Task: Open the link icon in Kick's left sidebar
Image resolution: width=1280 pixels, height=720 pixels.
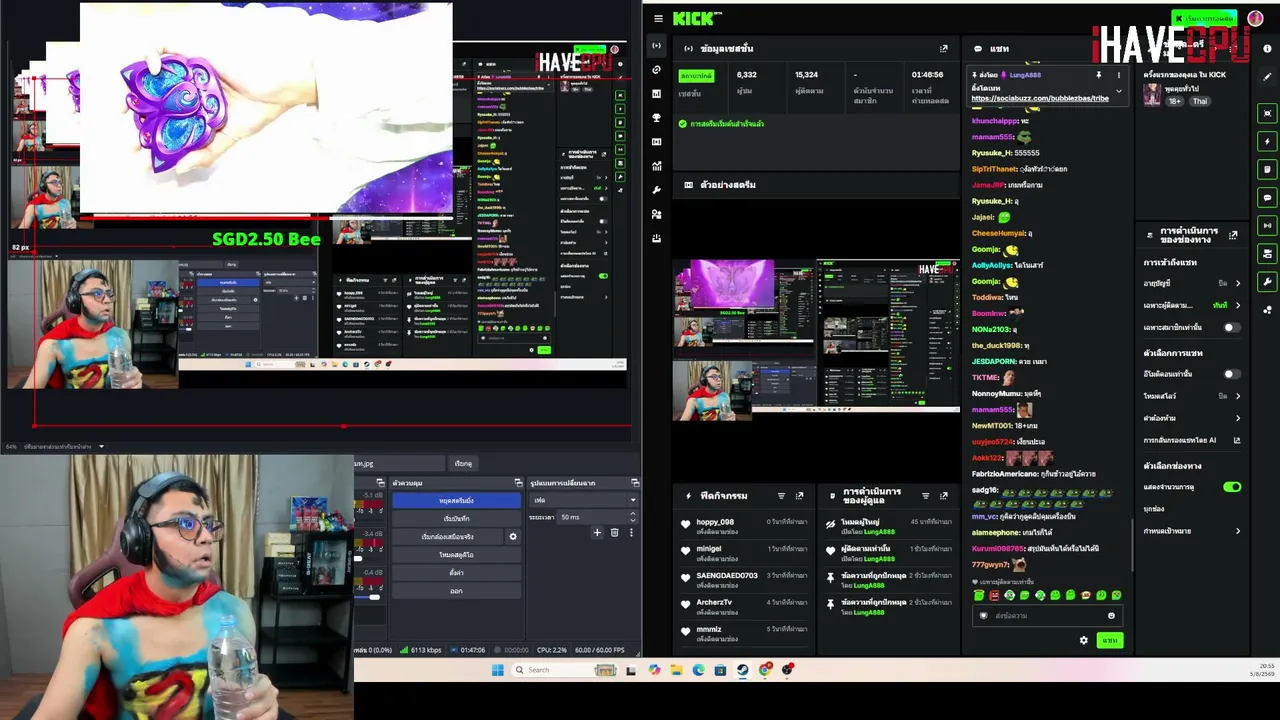Action: [656, 70]
